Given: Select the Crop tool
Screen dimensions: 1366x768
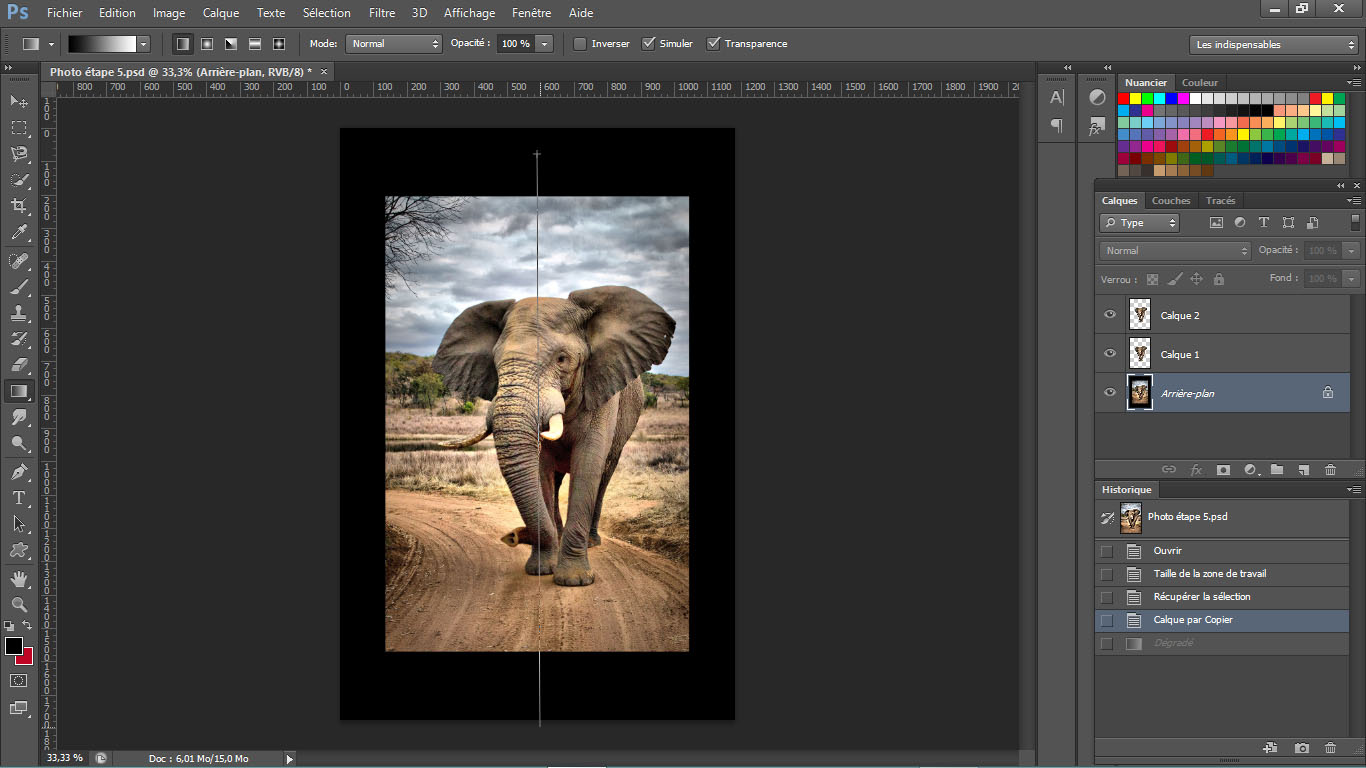Looking at the screenshot, I should 18,206.
